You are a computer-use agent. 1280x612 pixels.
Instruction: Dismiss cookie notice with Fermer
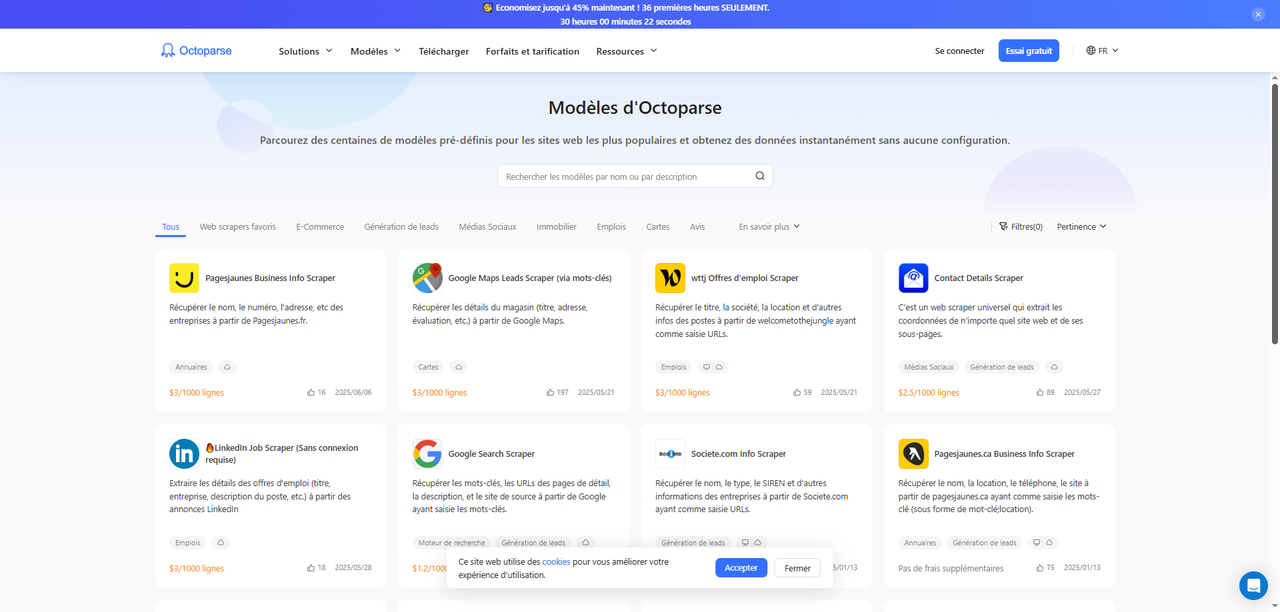click(x=798, y=568)
